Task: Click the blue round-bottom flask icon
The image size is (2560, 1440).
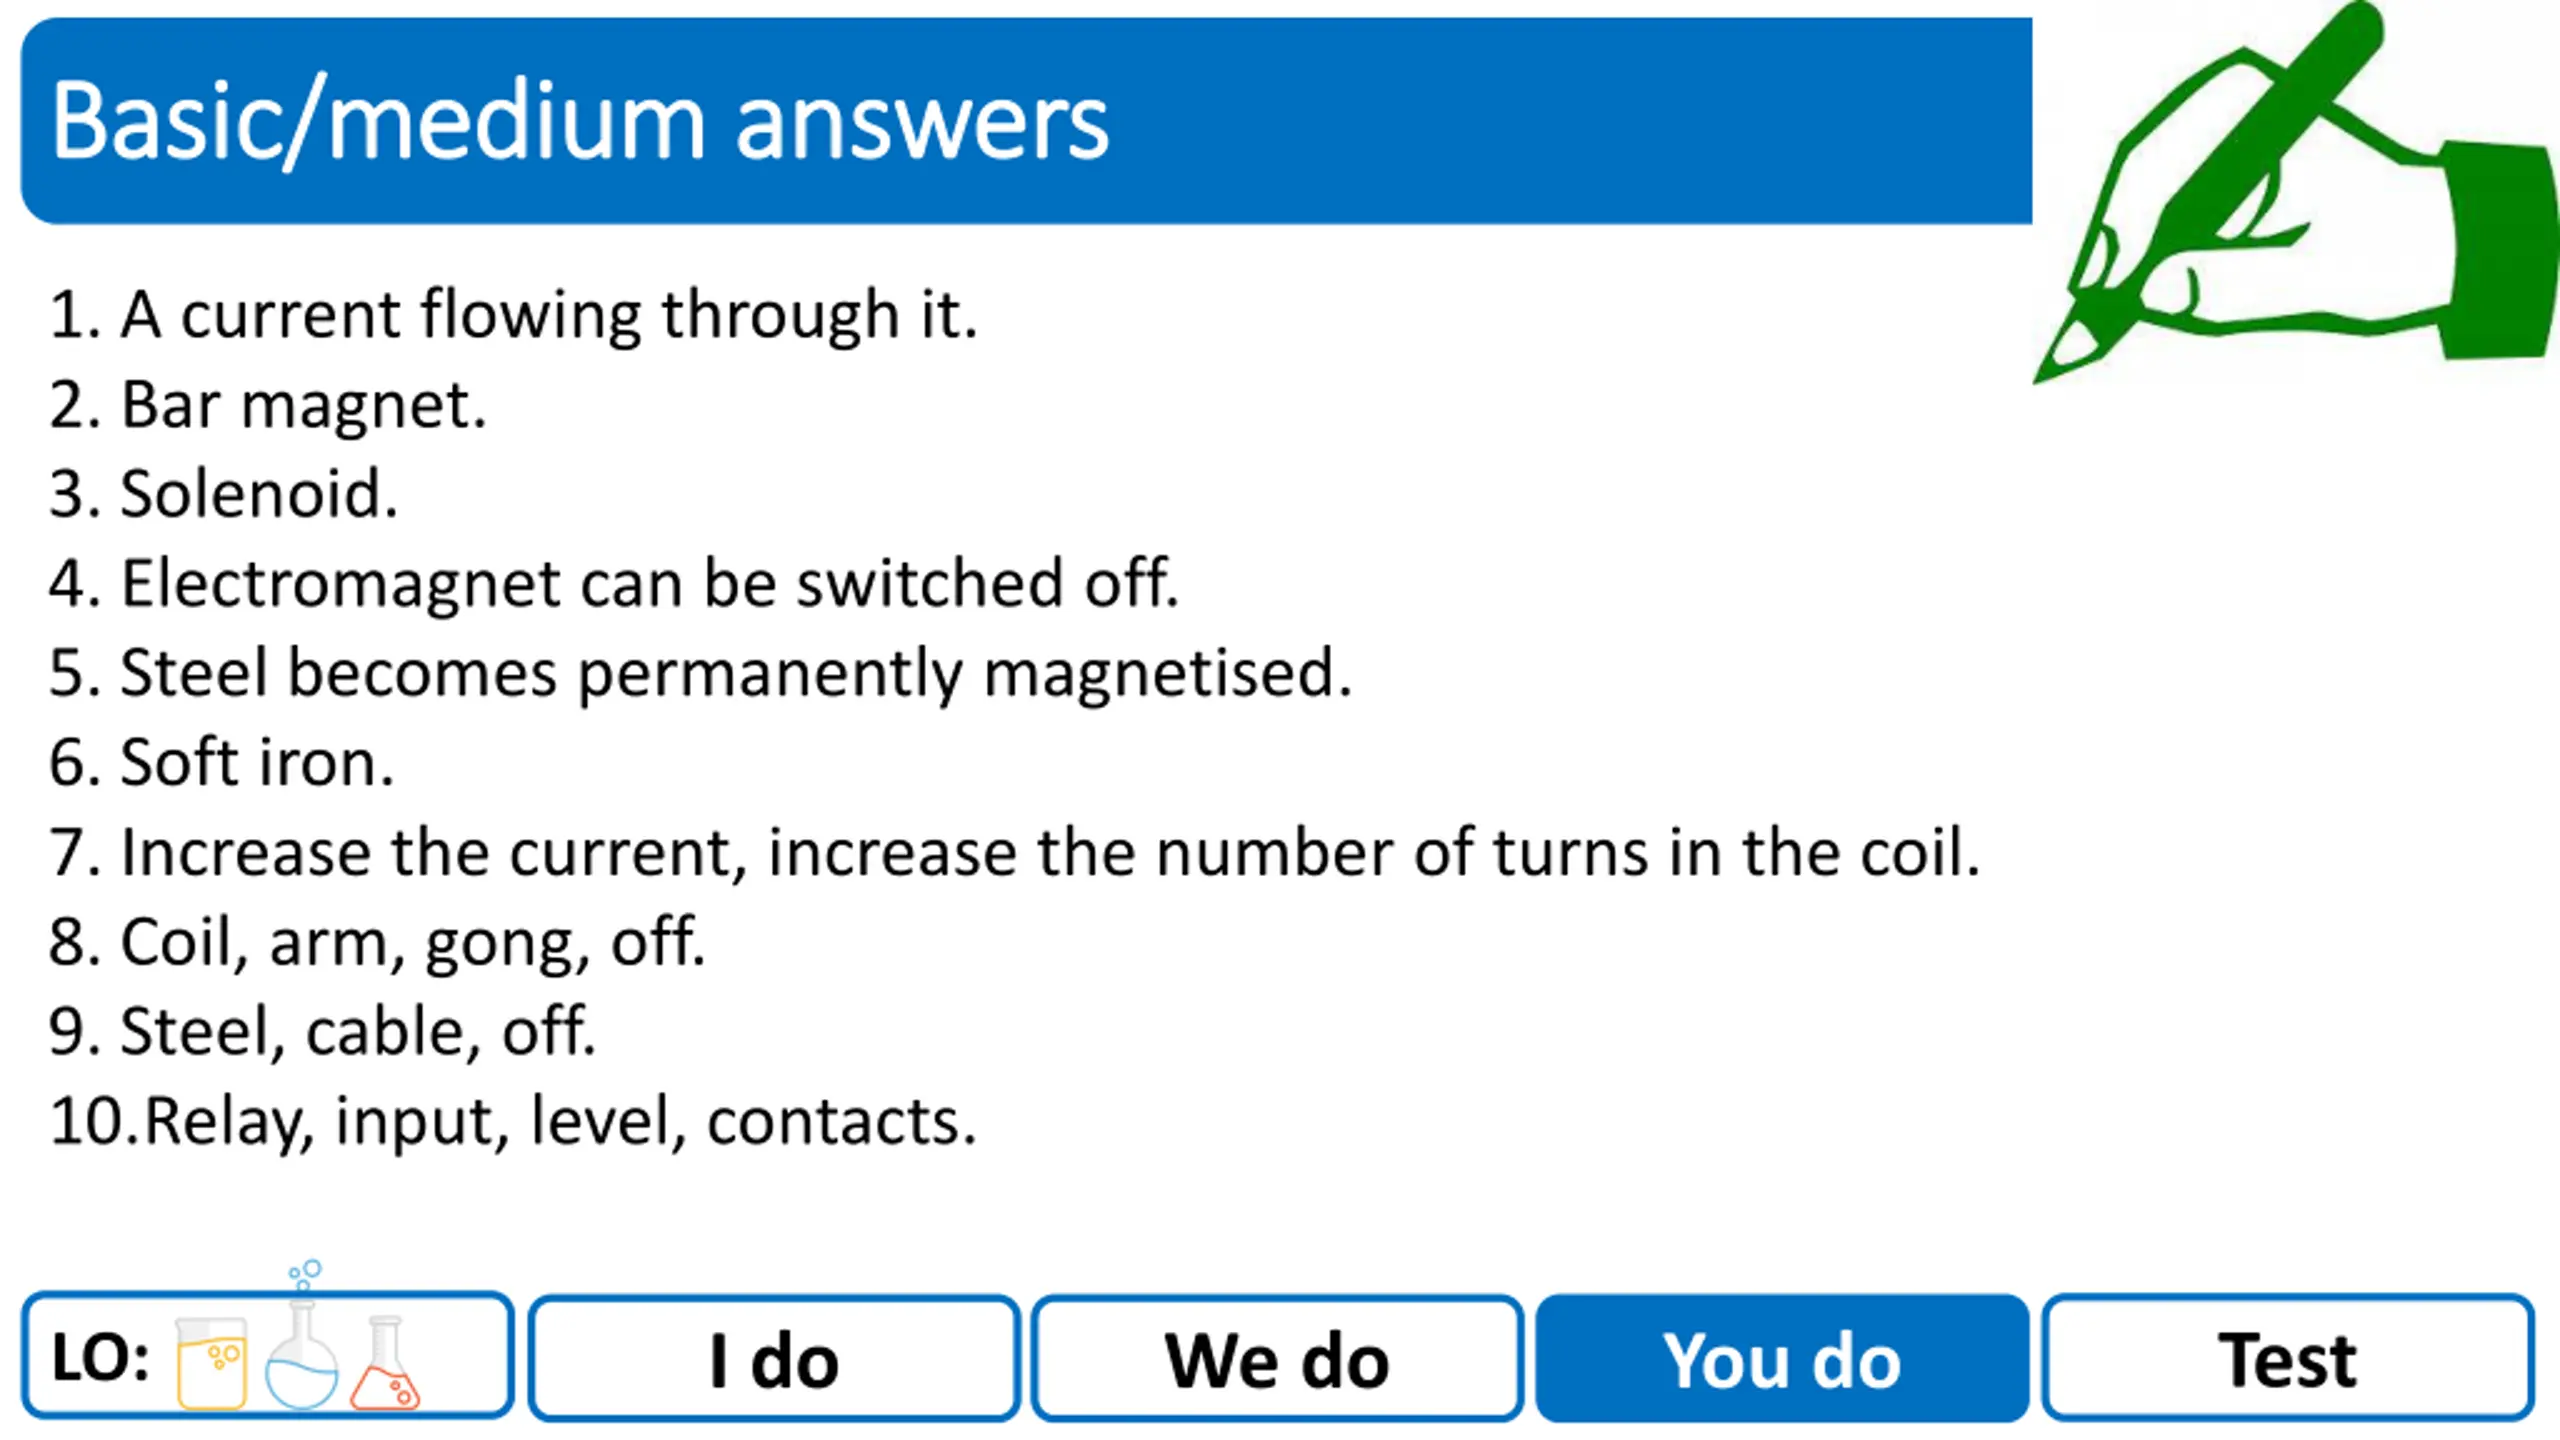Action: [x=301, y=1354]
